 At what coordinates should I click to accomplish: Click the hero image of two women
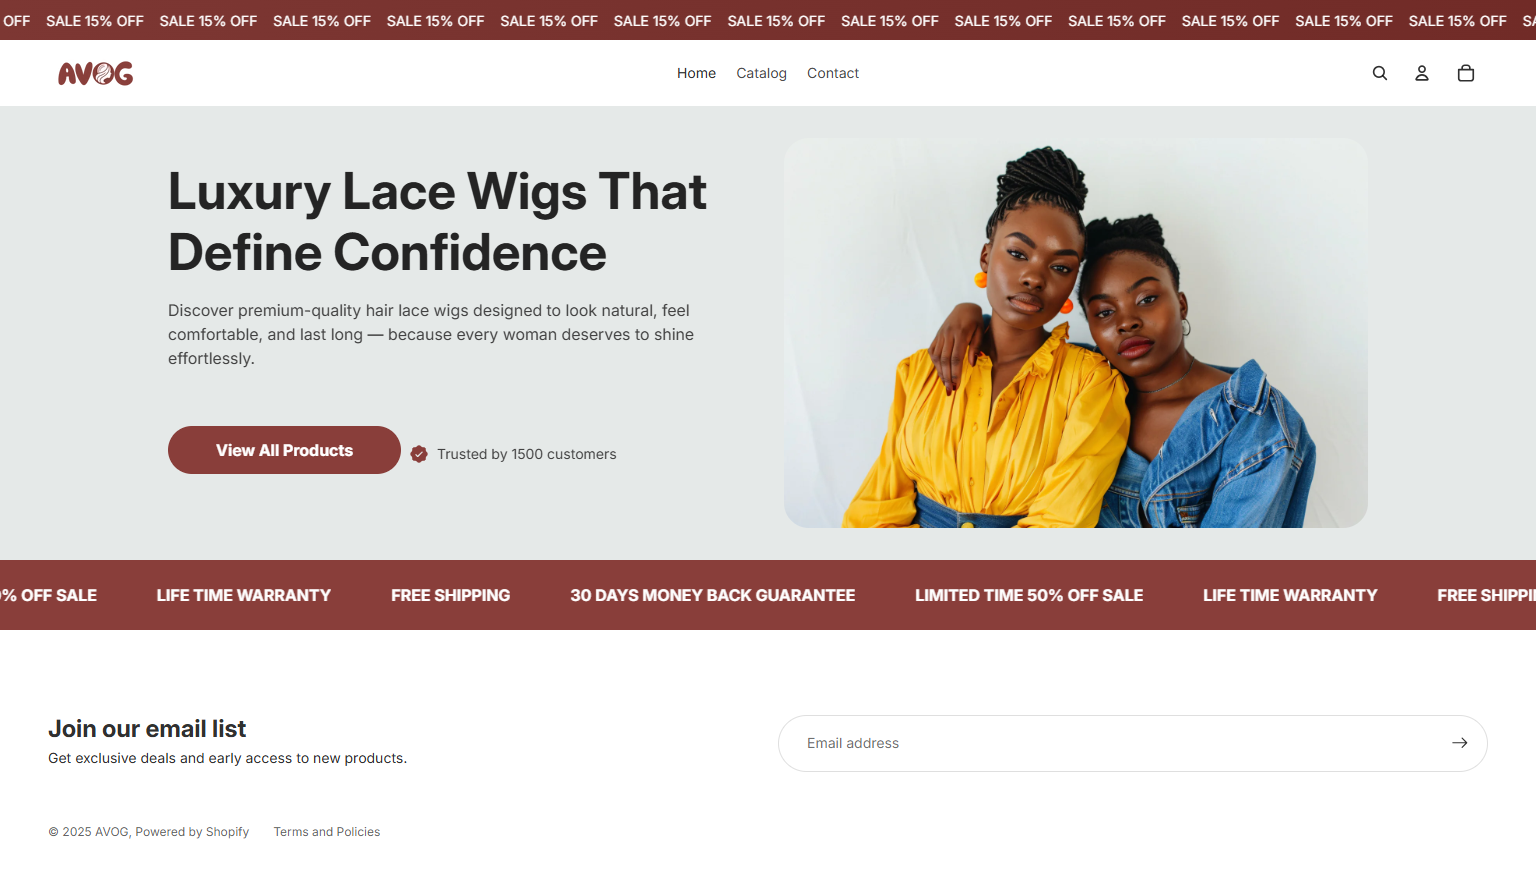[x=1076, y=333]
